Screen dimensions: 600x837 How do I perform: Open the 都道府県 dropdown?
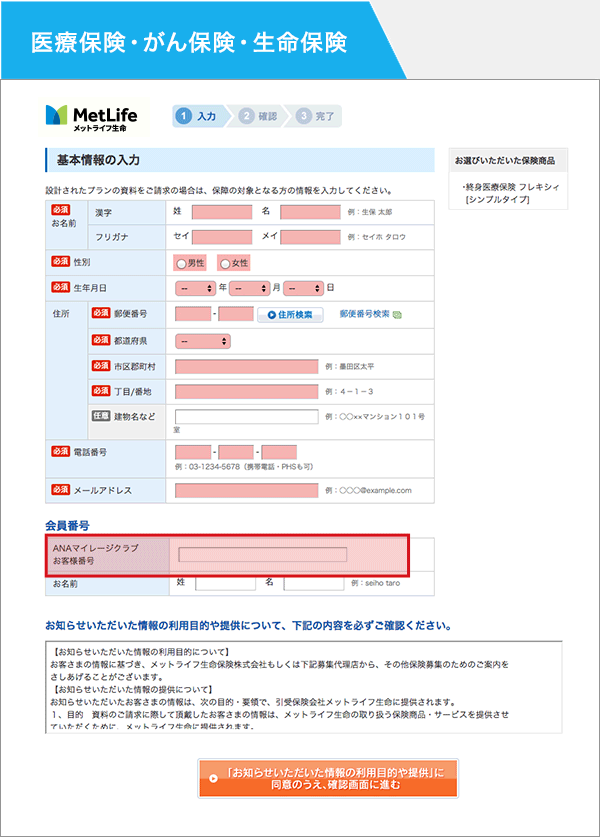pyautogui.click(x=203, y=341)
